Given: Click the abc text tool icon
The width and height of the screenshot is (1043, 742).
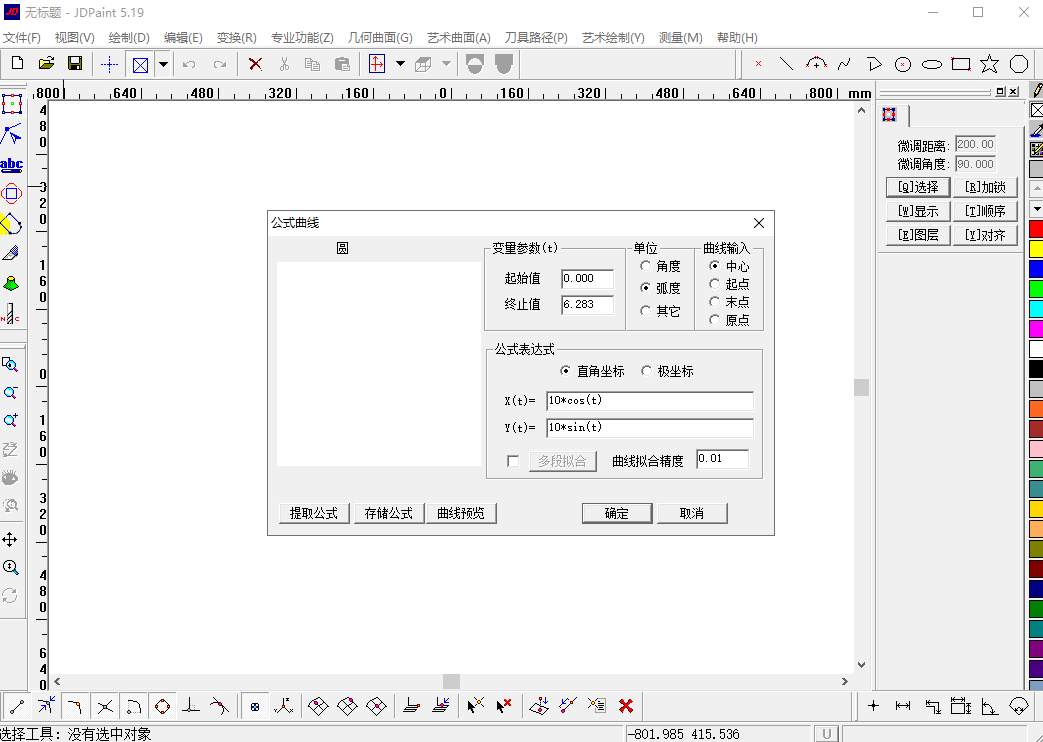Looking at the screenshot, I should click(11, 164).
